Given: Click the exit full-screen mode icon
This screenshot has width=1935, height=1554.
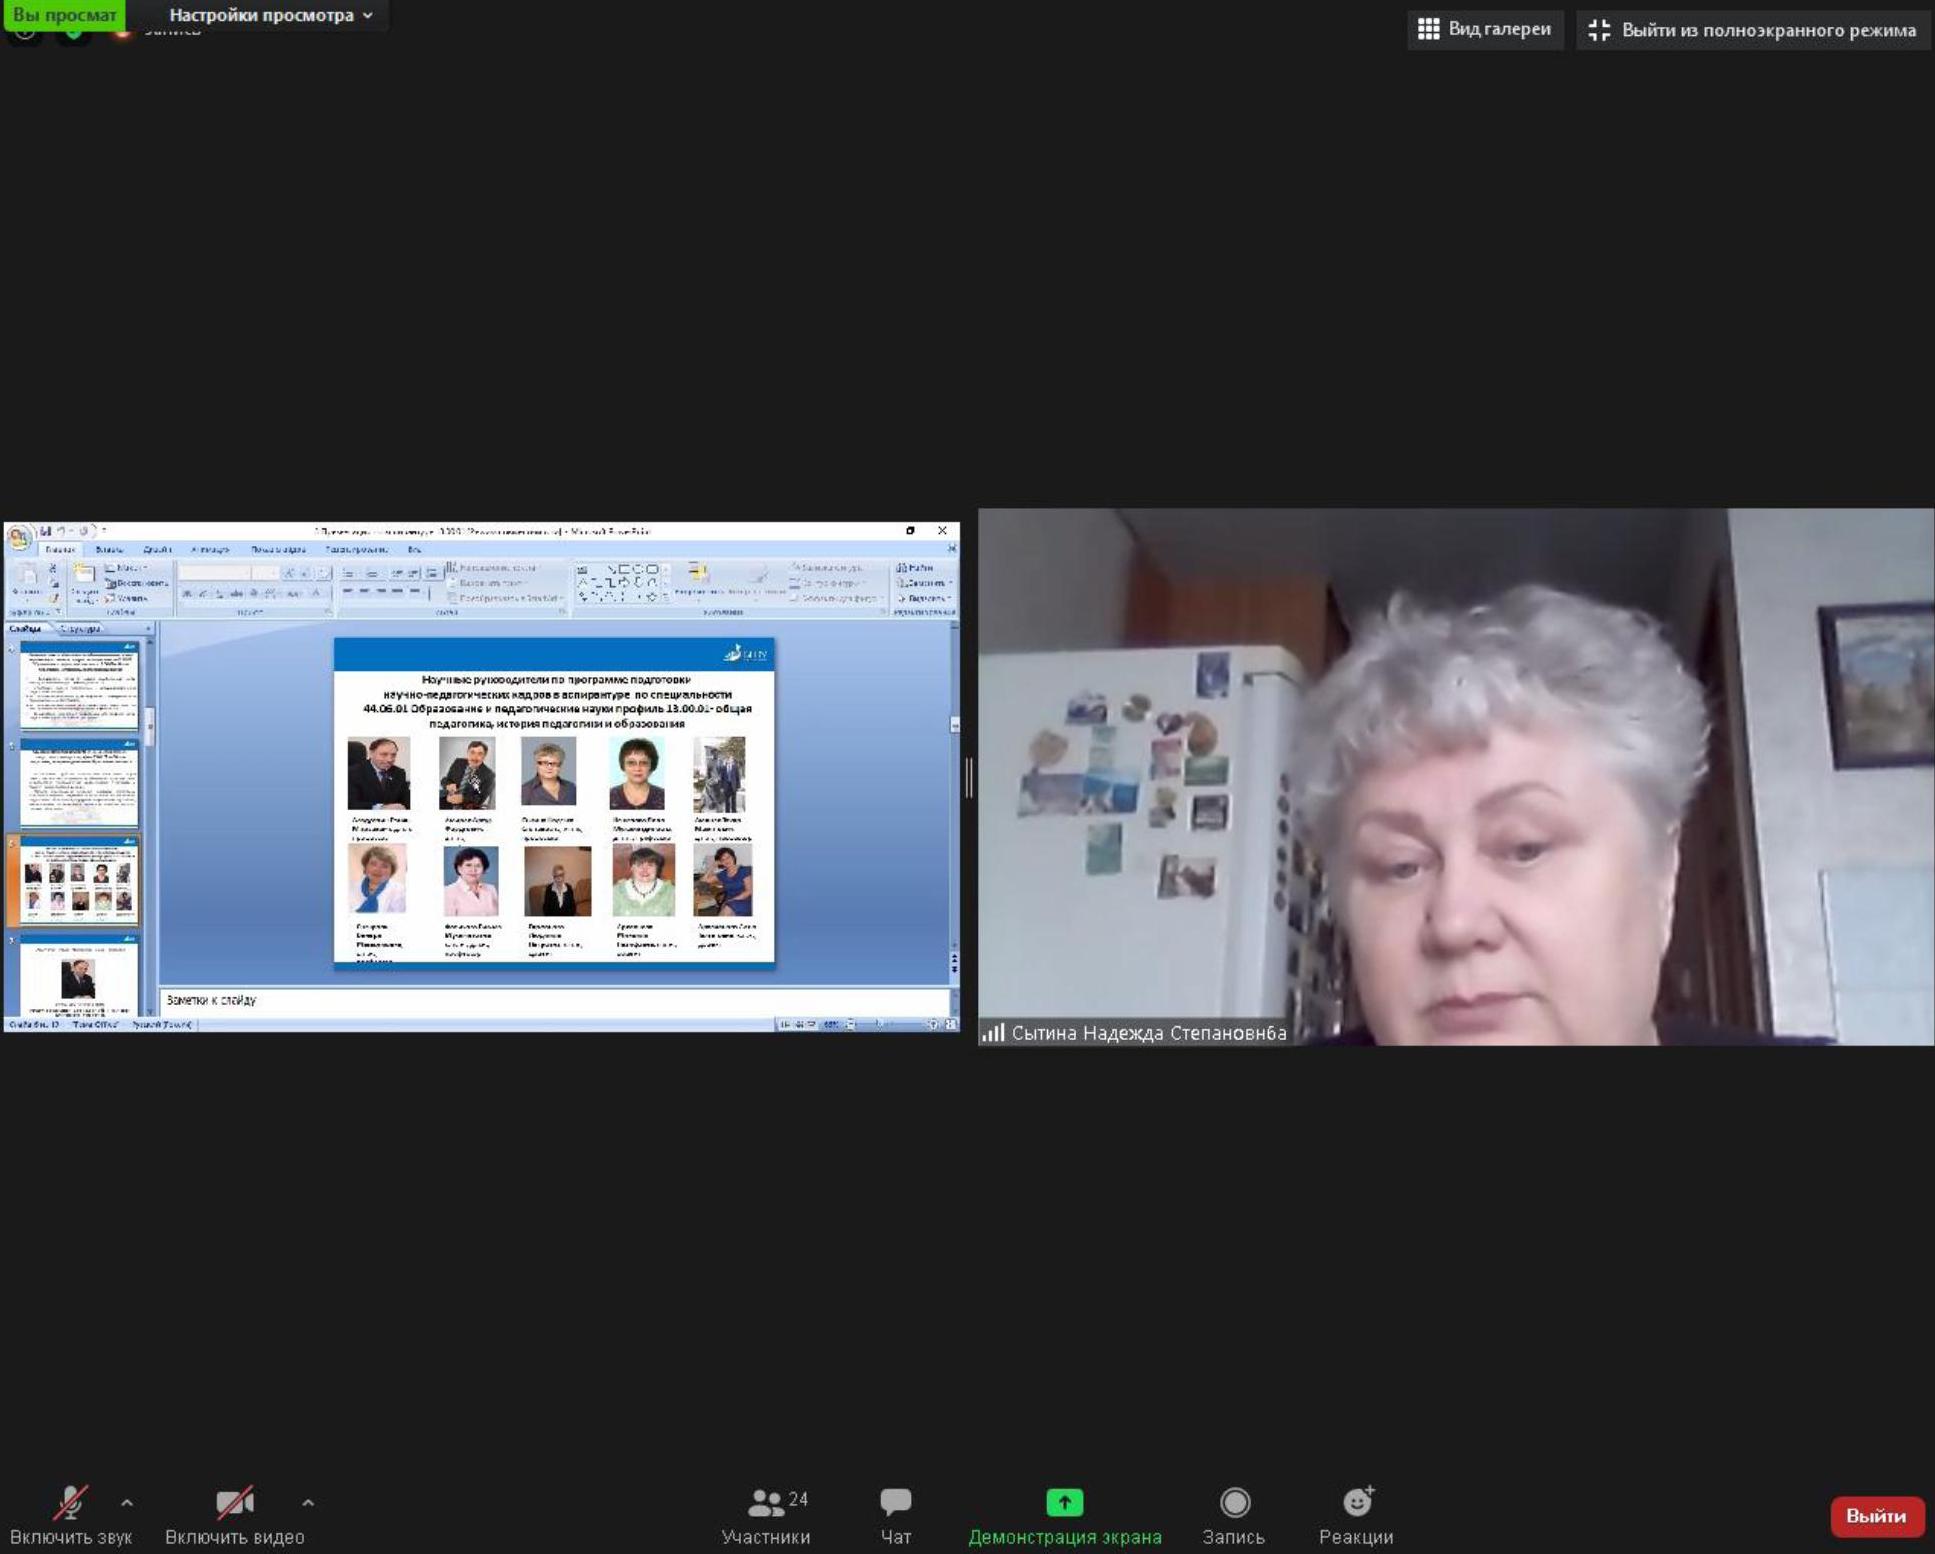Looking at the screenshot, I should (1599, 30).
